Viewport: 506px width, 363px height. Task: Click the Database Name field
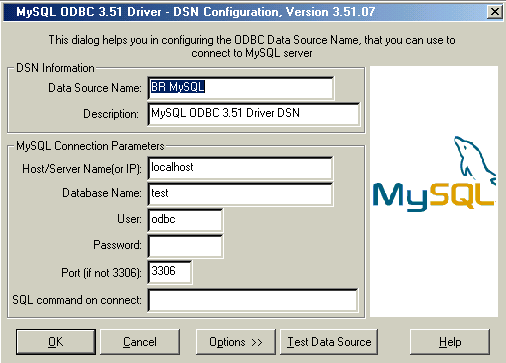pyautogui.click(x=240, y=194)
